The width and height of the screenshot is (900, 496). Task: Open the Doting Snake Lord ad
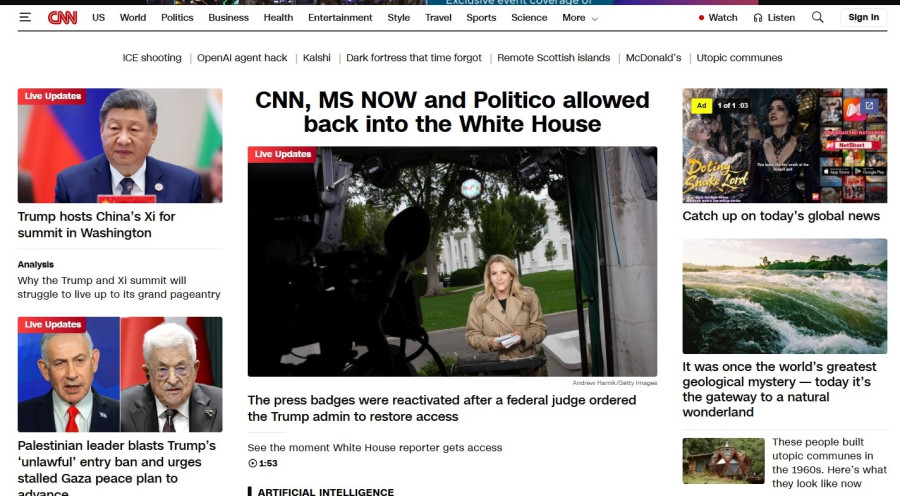(785, 145)
